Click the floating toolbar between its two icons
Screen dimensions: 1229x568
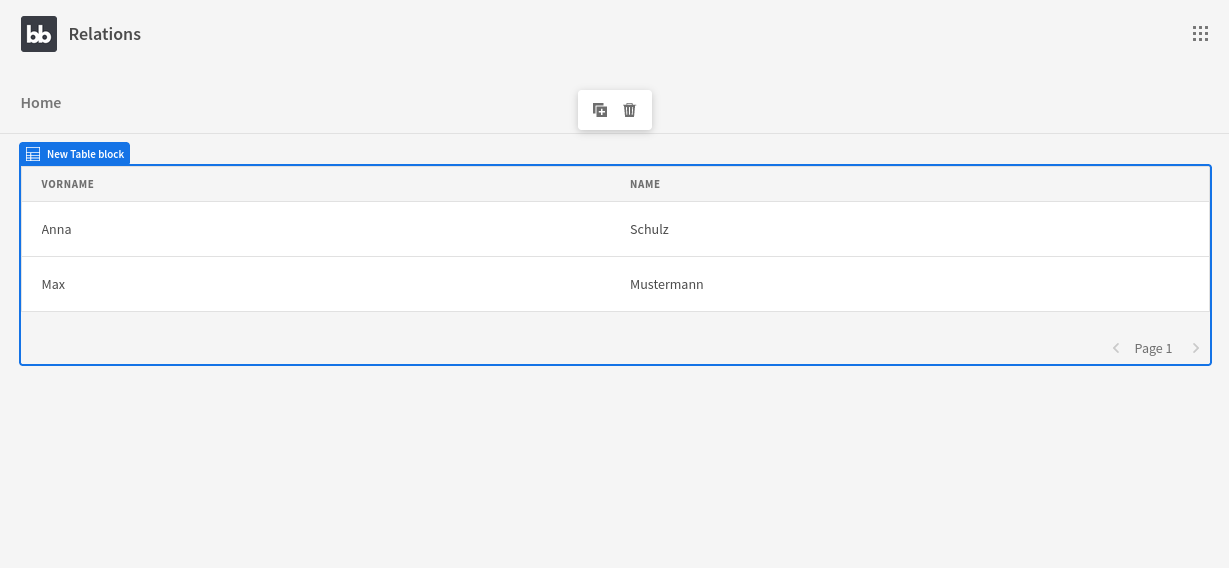point(615,110)
